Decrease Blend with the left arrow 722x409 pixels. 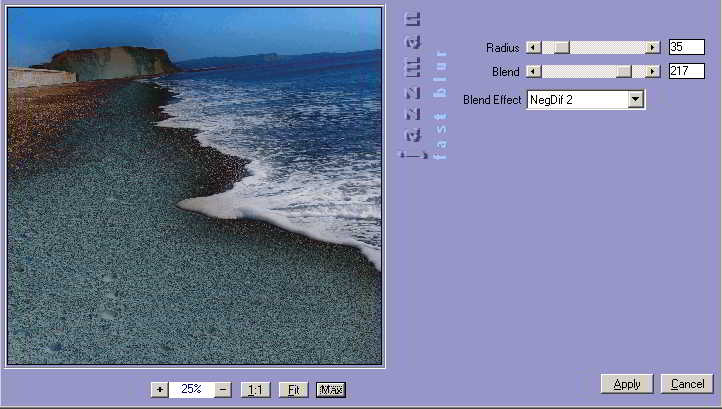tap(533, 72)
